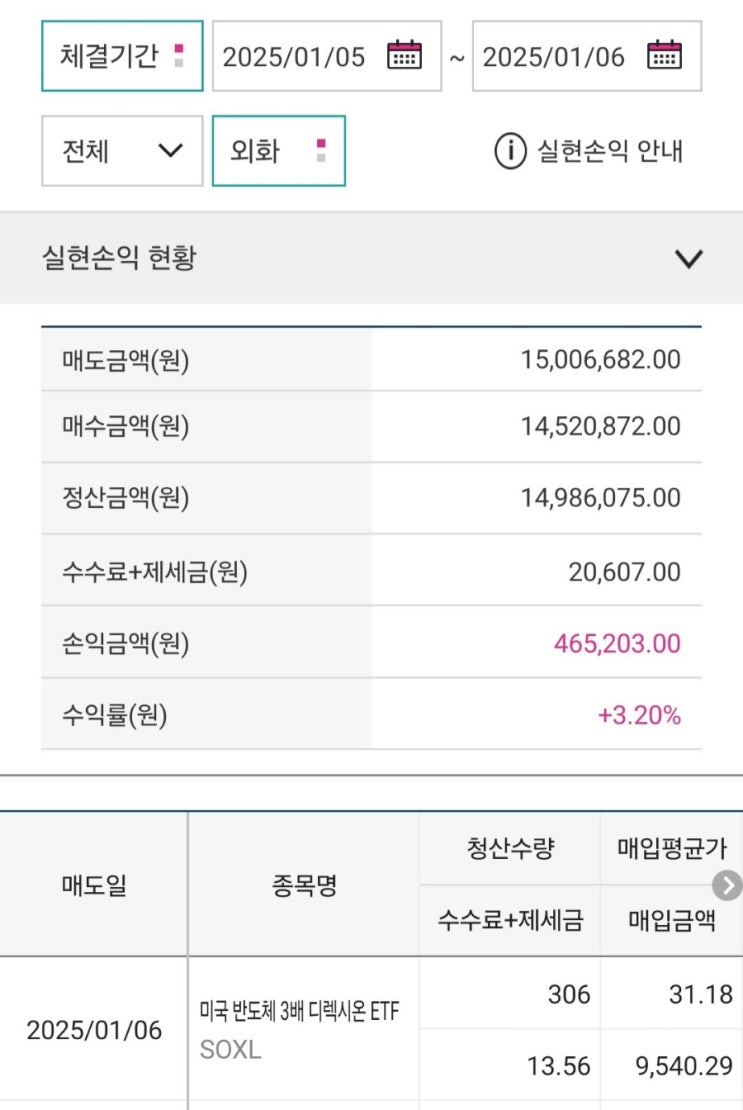Screen dimensions: 743x1110
Task: Select the 2025/01/06 sale date cell
Action: click(94, 1030)
